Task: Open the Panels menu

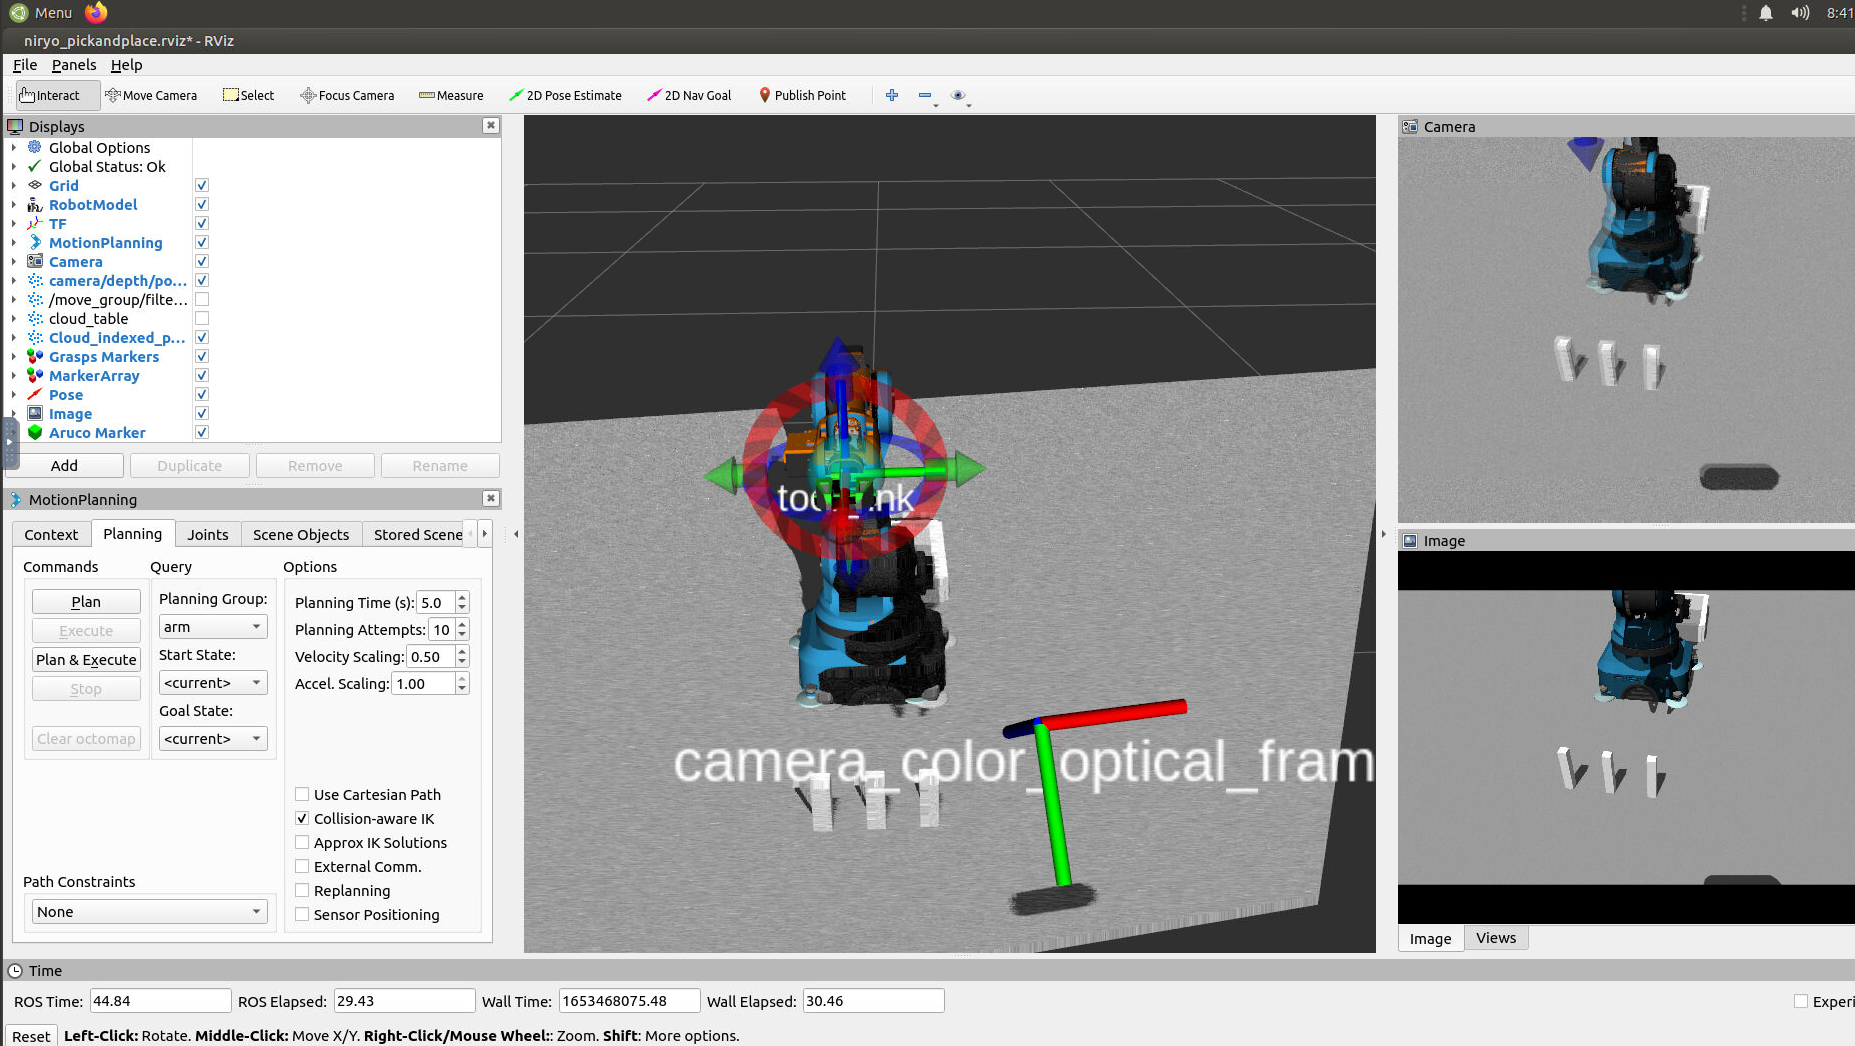Action: click(x=74, y=65)
